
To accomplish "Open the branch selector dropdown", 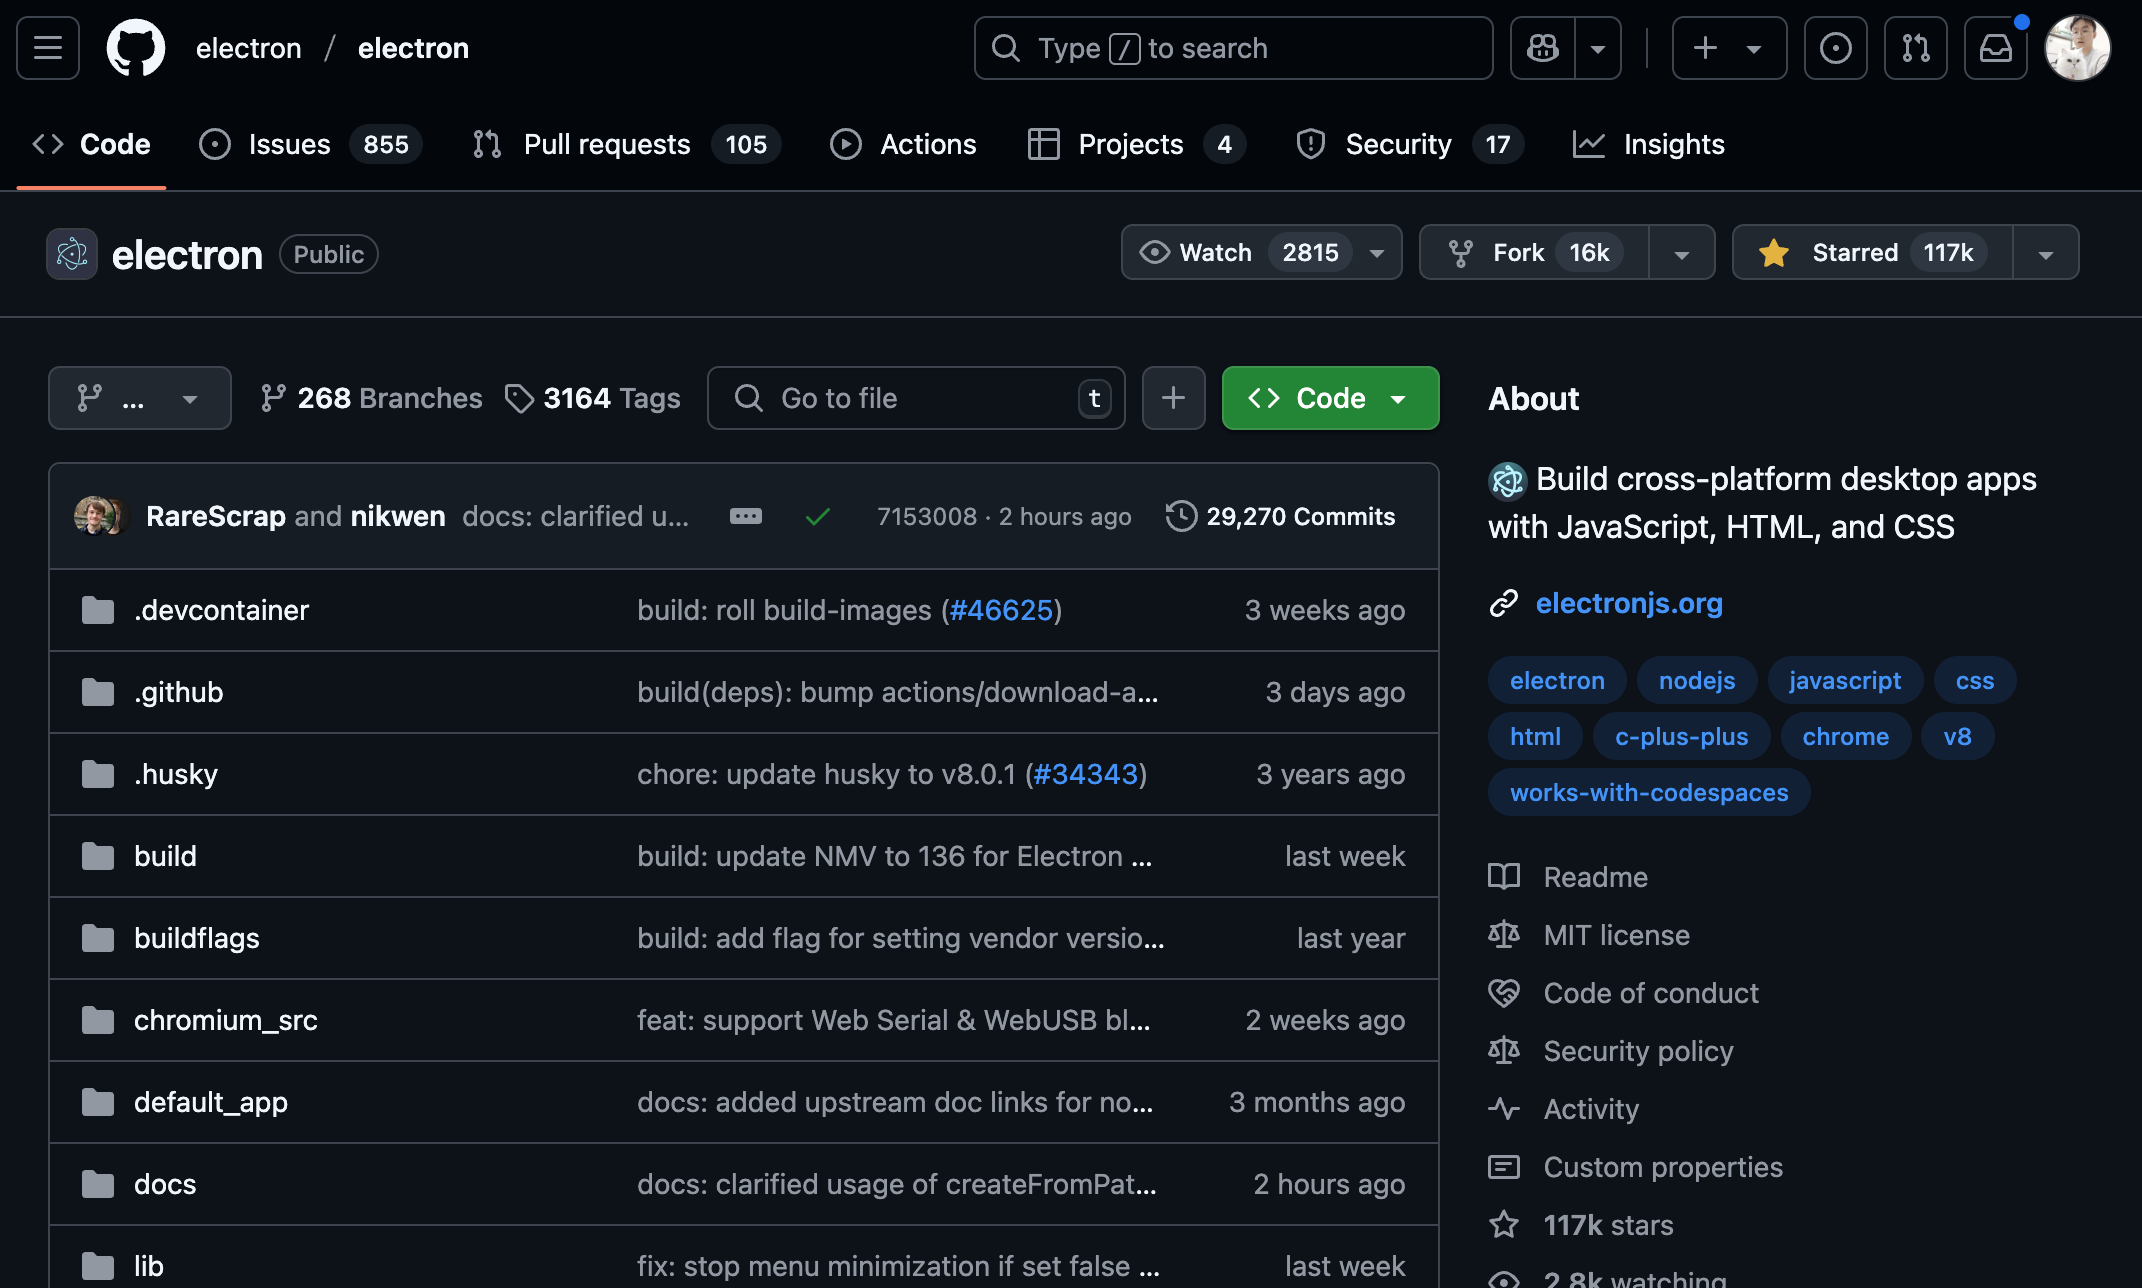I will point(139,398).
